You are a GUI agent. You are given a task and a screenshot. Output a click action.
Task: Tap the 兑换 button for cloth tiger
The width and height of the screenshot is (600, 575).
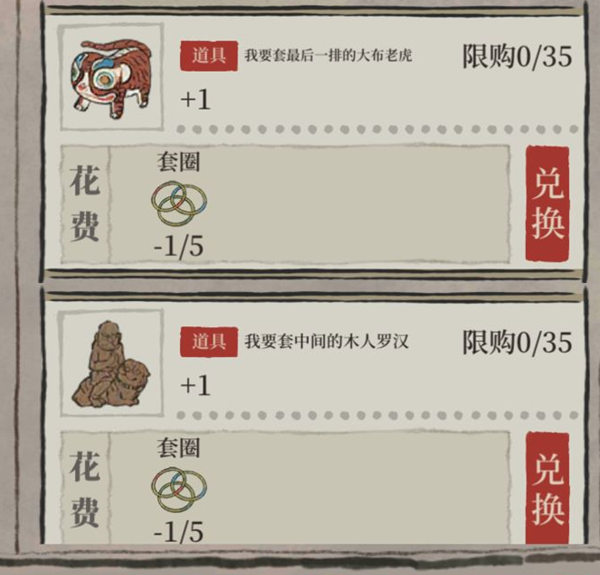pos(548,204)
